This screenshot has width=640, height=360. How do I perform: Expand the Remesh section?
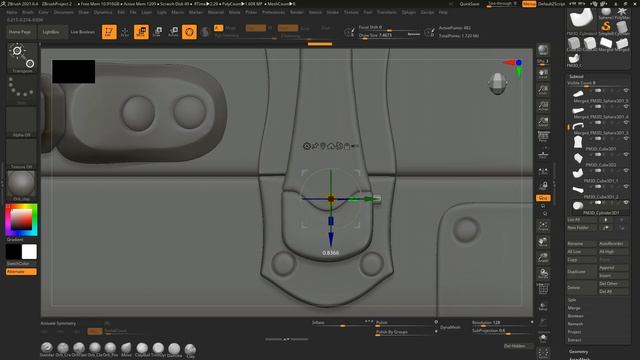(576, 324)
